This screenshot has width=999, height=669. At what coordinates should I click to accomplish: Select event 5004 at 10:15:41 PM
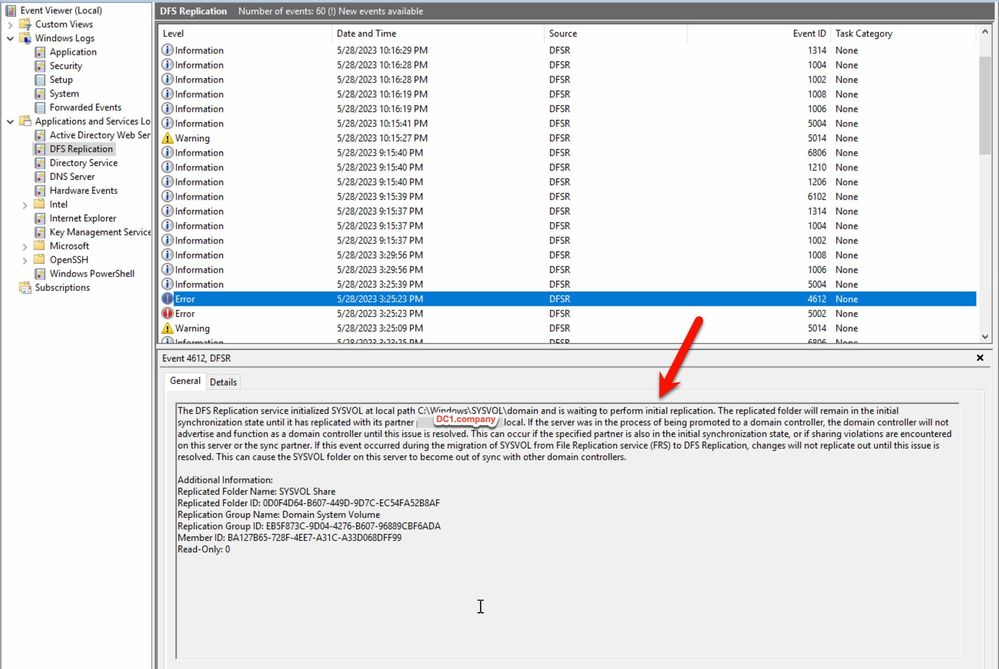pos(568,124)
